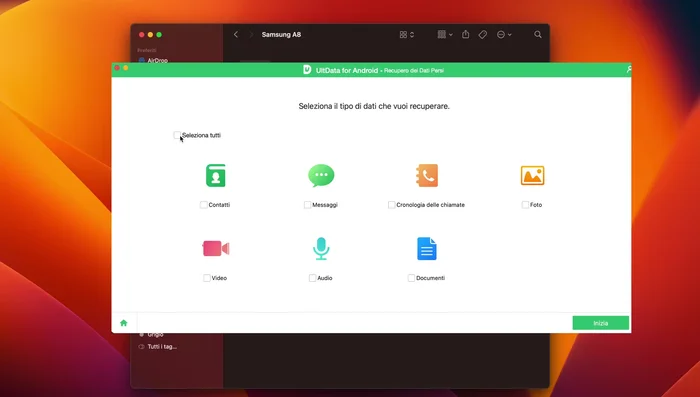The width and height of the screenshot is (700, 397).
Task: Check the Messaggi checkbox
Action: coord(307,205)
